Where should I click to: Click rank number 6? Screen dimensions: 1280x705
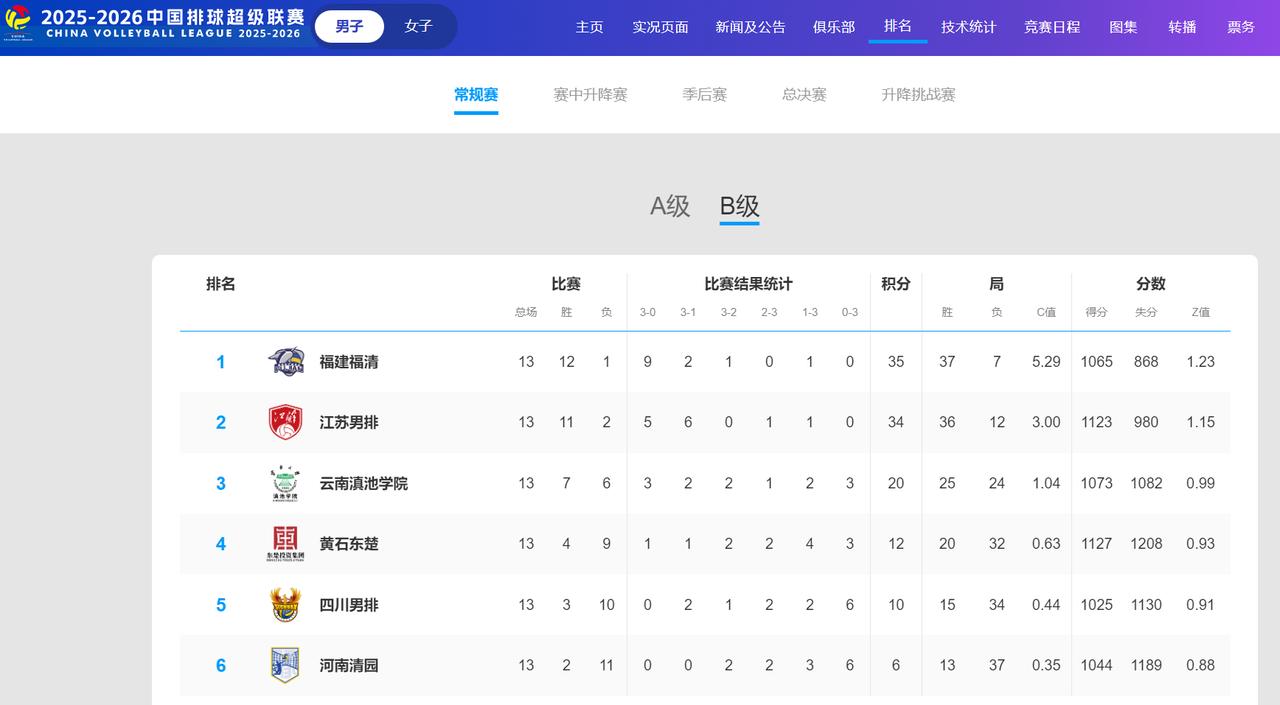click(x=221, y=665)
